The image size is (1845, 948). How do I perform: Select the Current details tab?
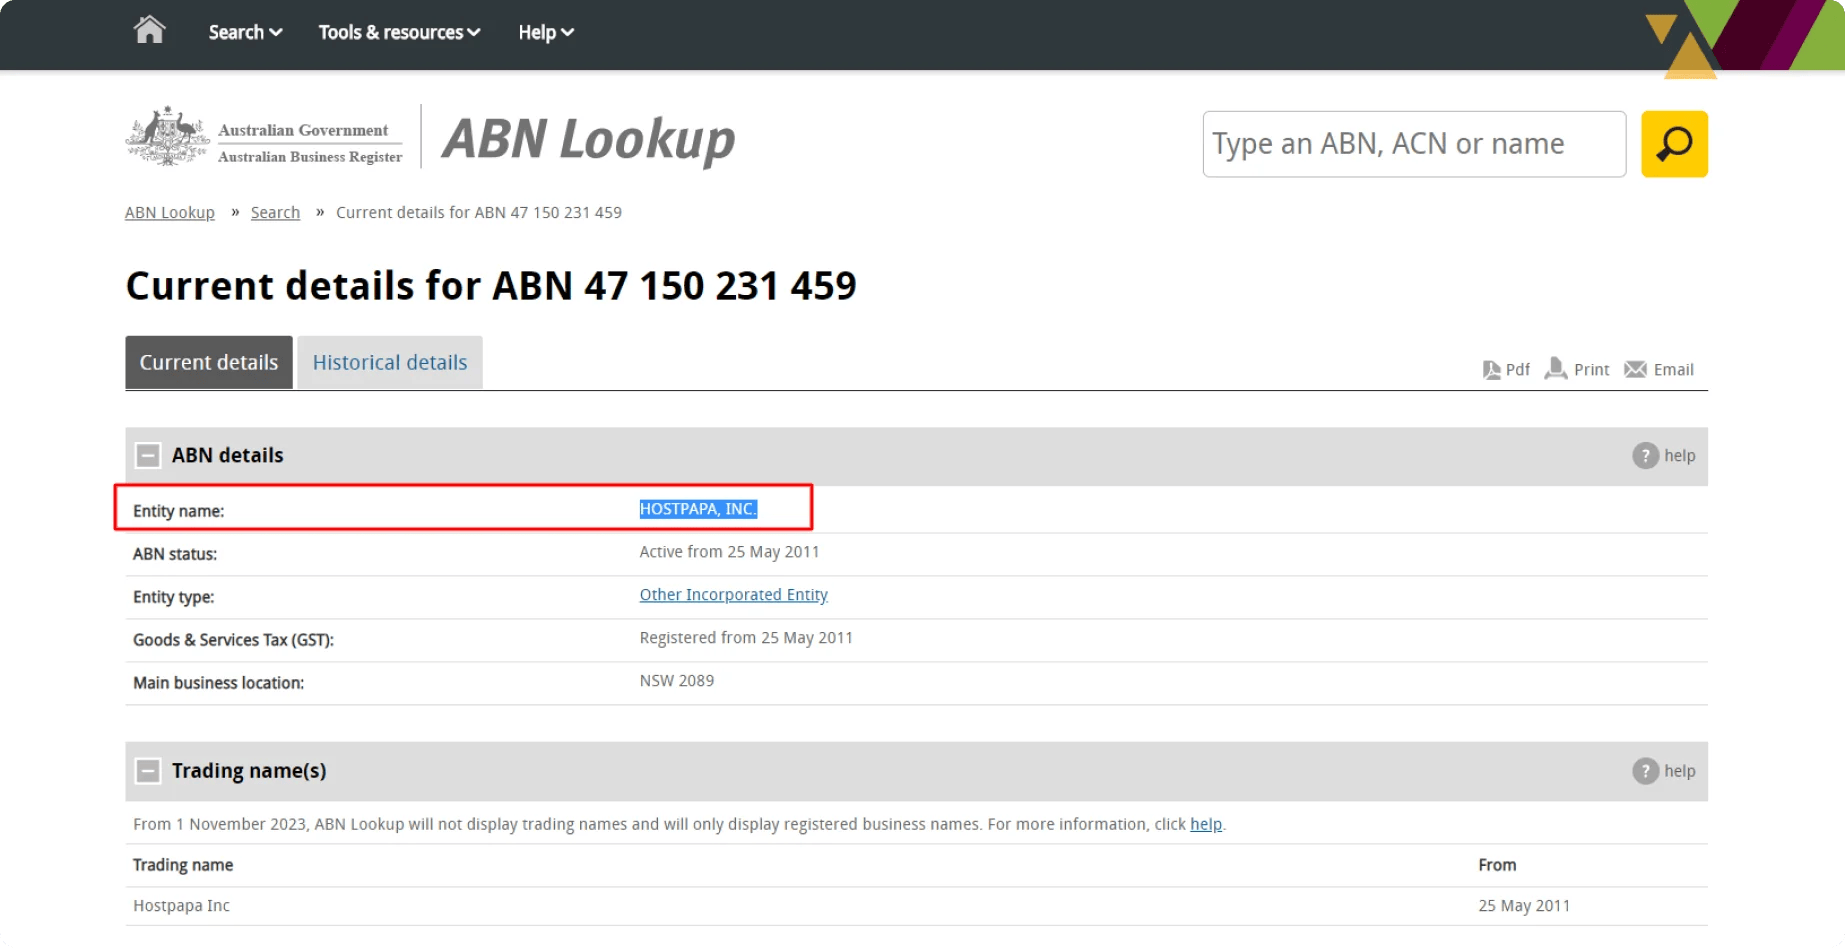209,362
